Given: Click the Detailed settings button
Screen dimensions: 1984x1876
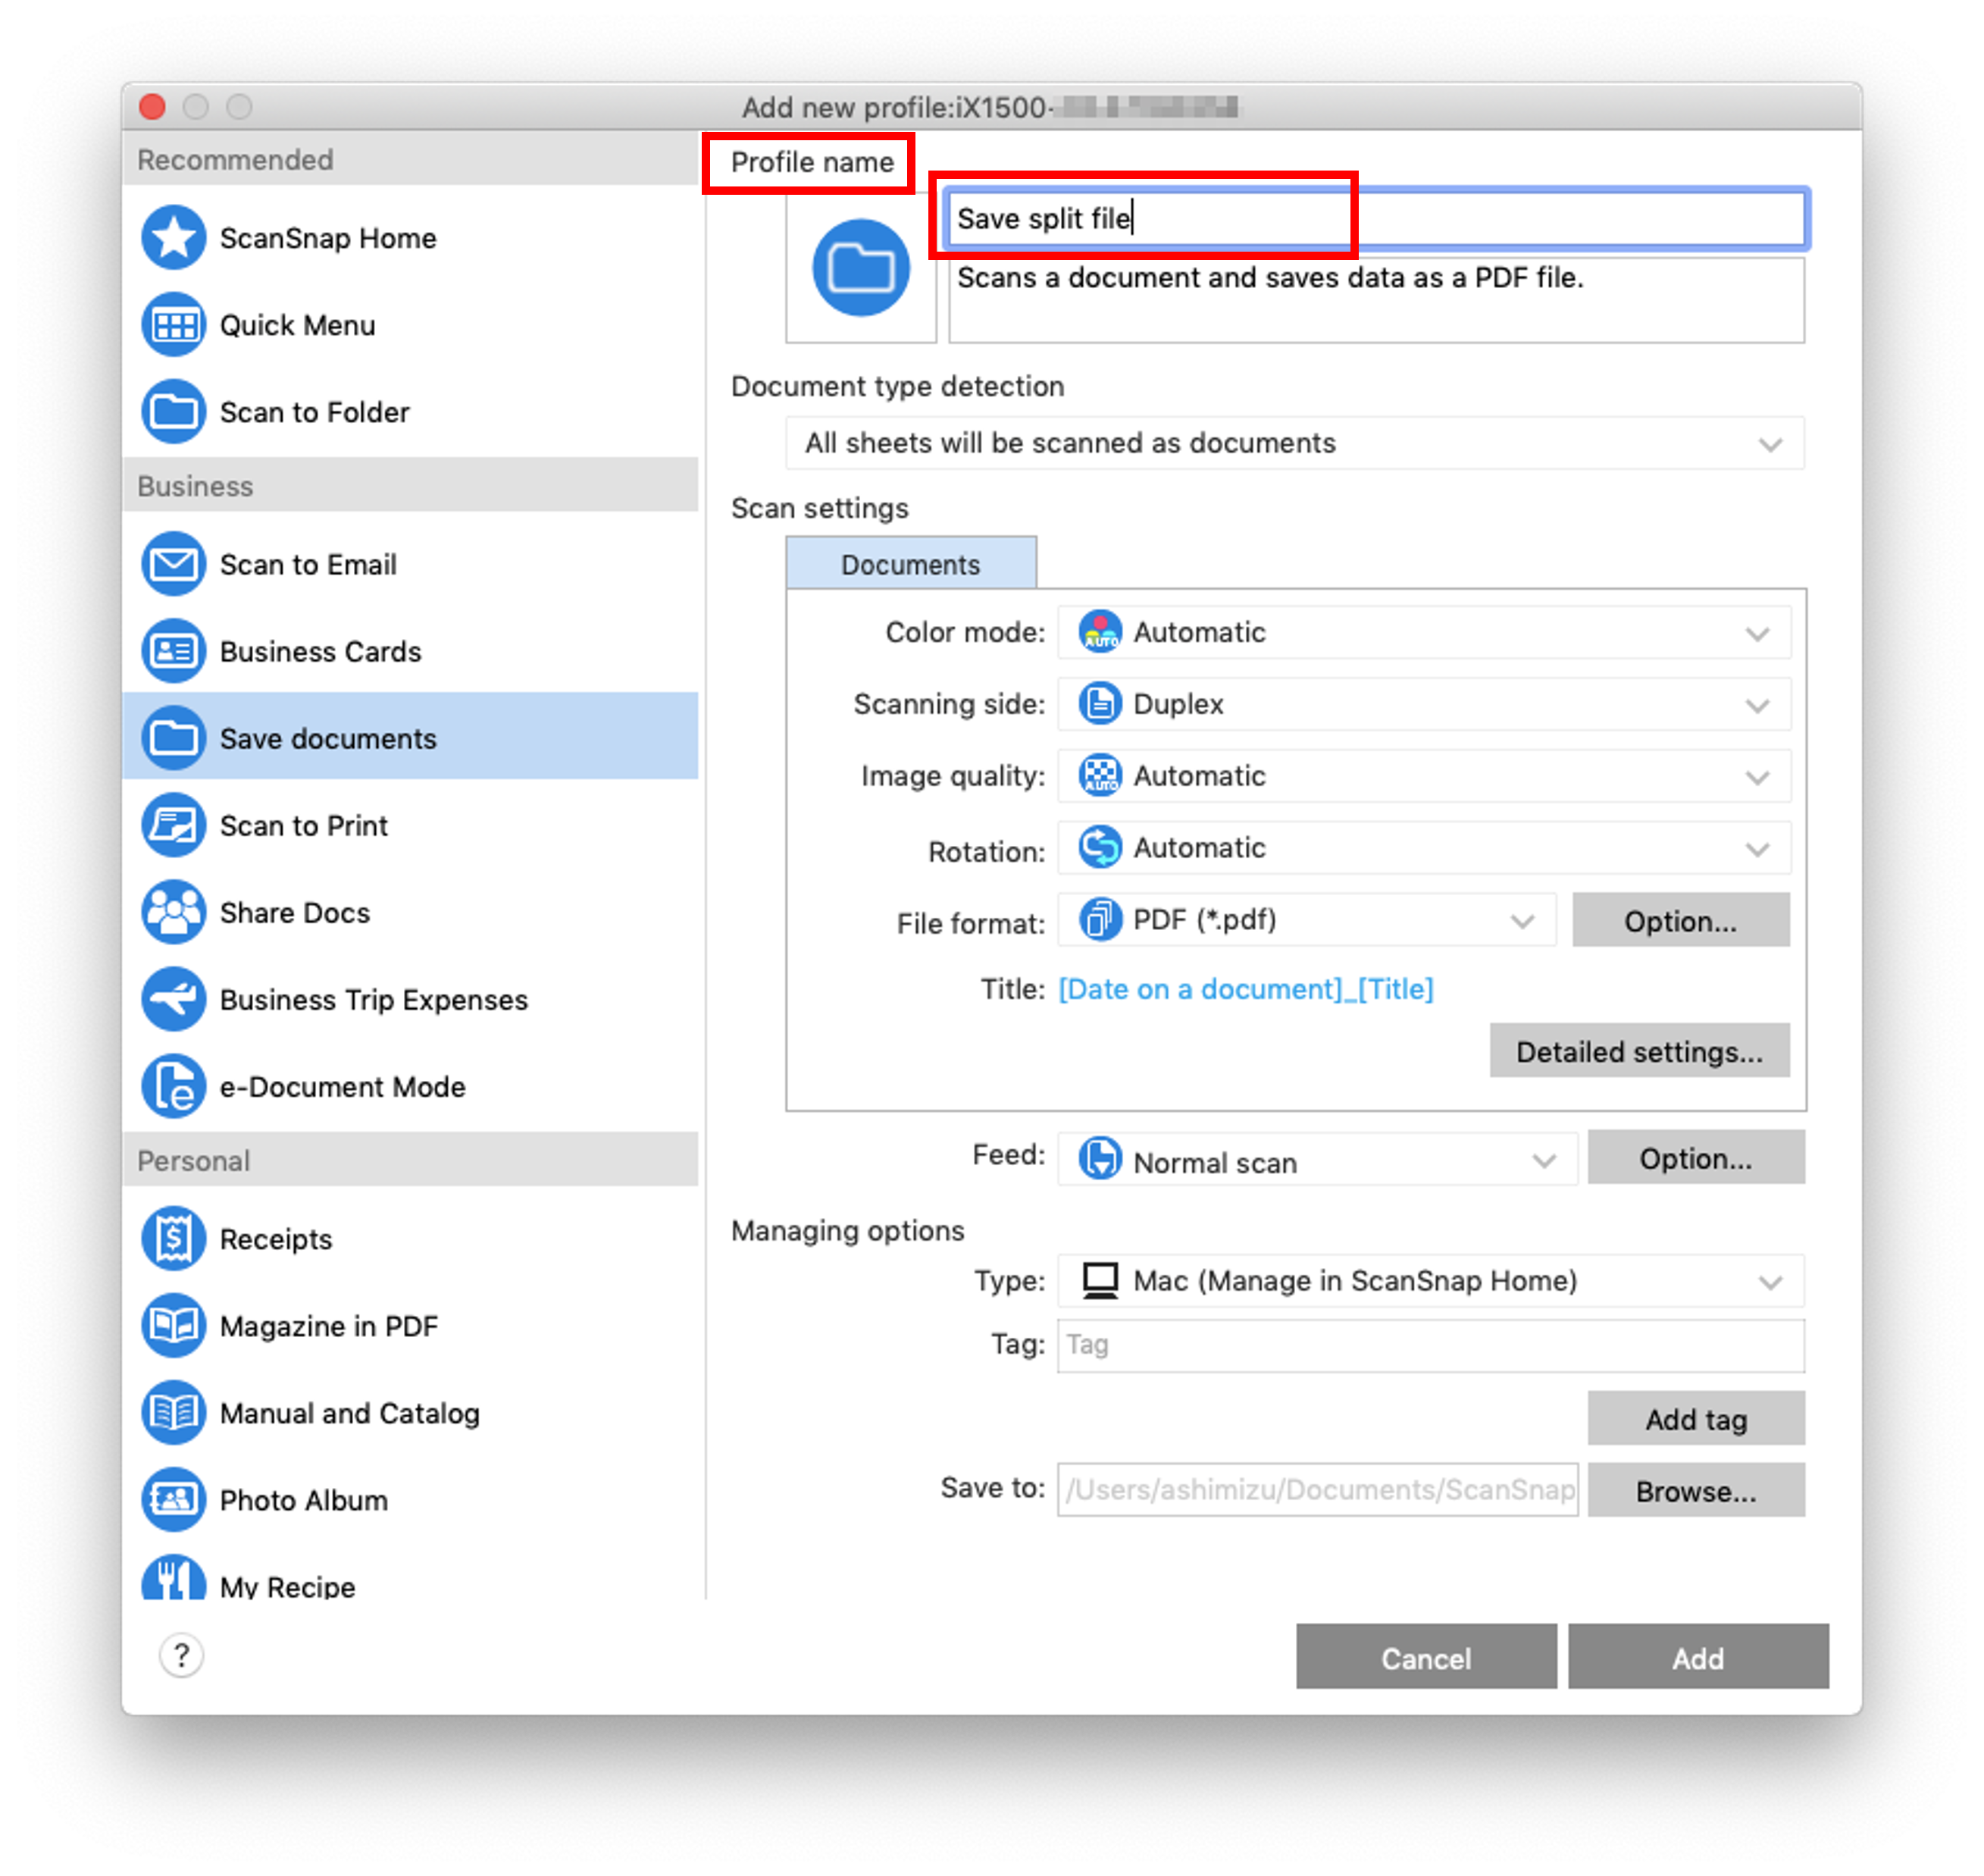Looking at the screenshot, I should point(1637,1053).
